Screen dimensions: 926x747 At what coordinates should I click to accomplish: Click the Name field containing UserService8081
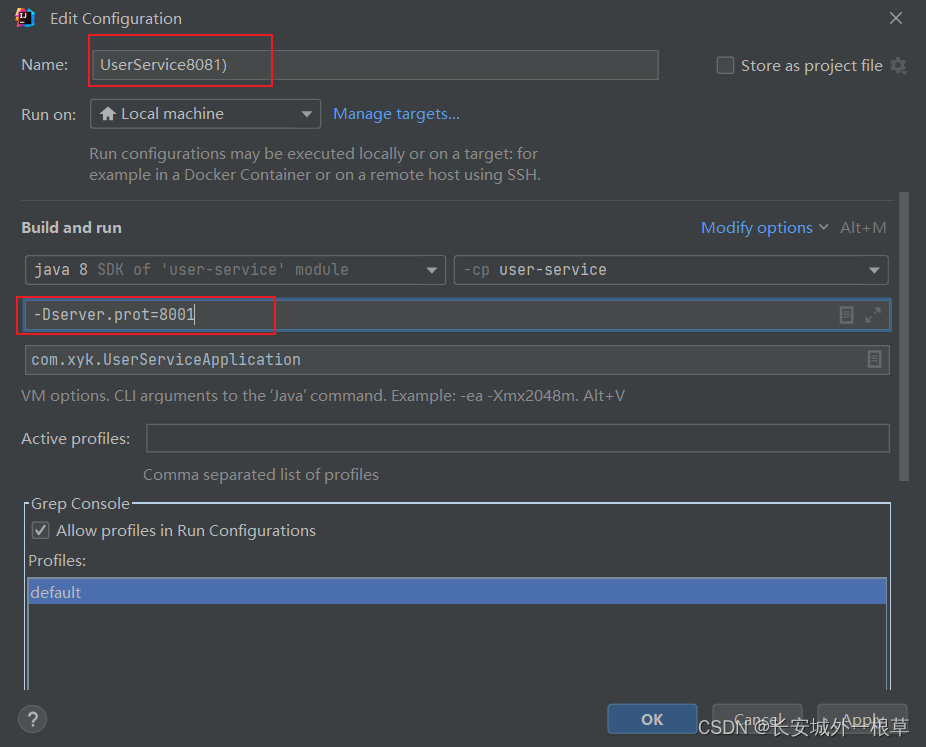[375, 65]
